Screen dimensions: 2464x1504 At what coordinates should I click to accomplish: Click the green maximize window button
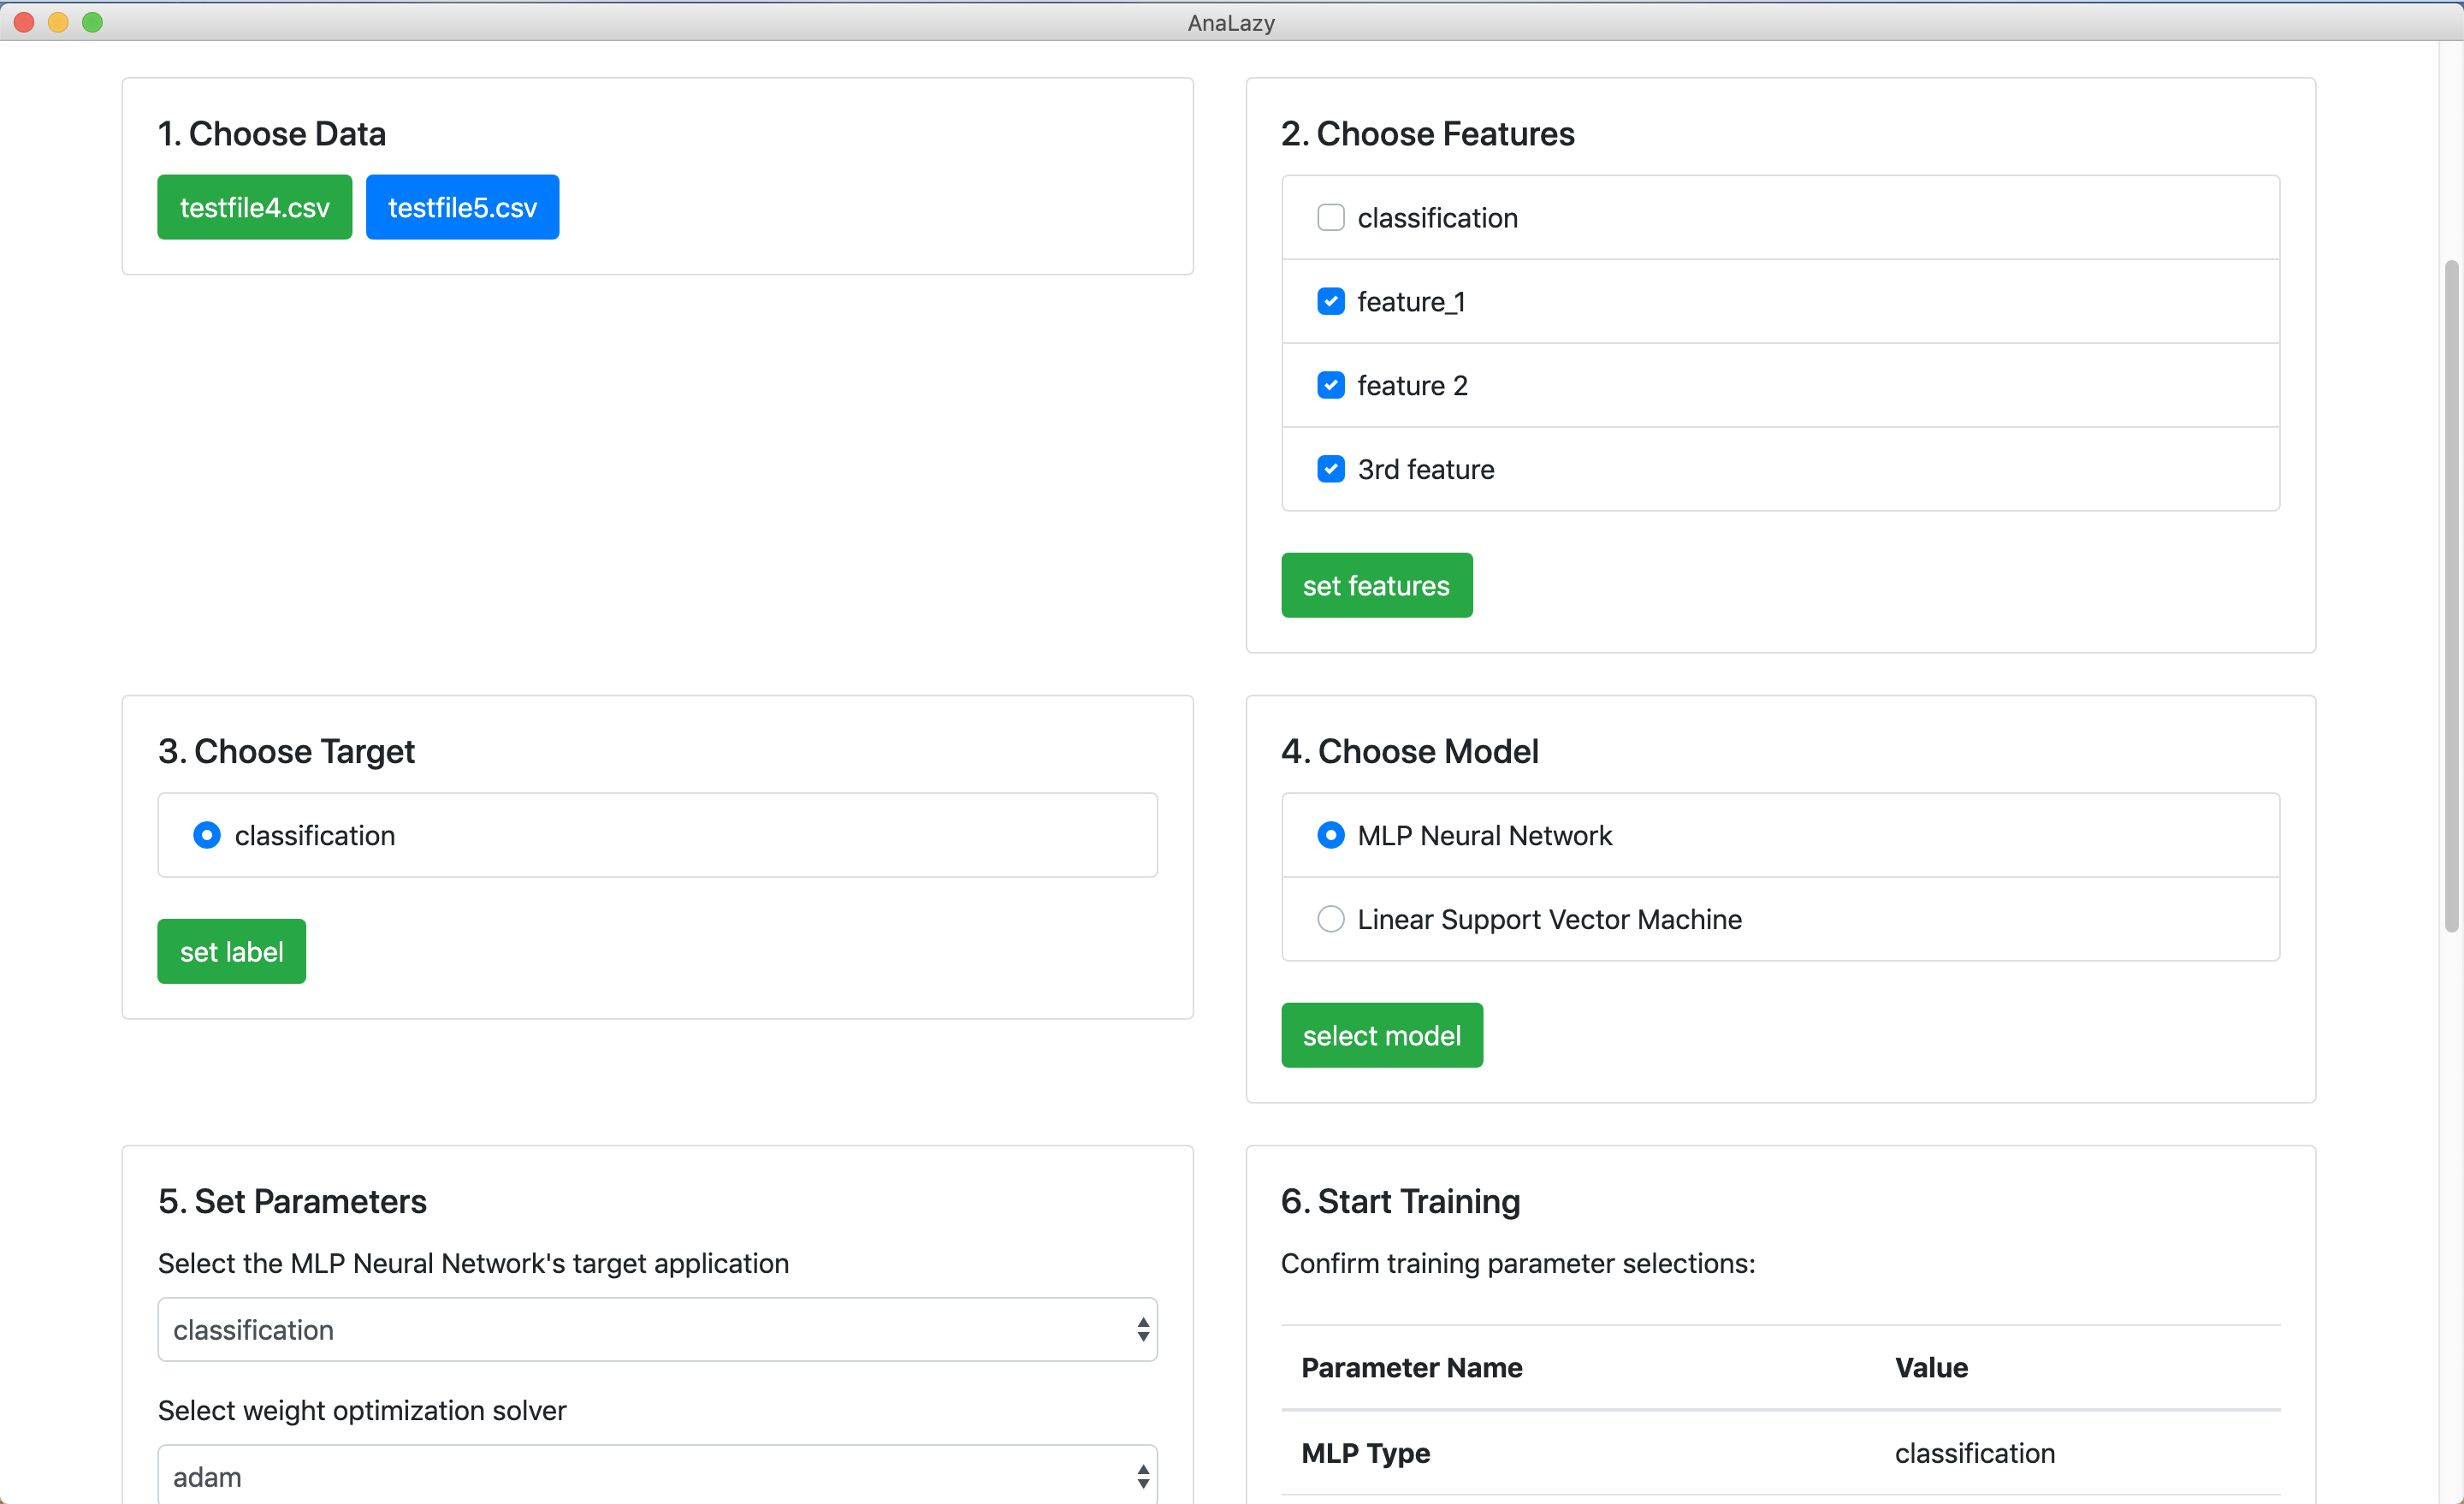pos(92,22)
